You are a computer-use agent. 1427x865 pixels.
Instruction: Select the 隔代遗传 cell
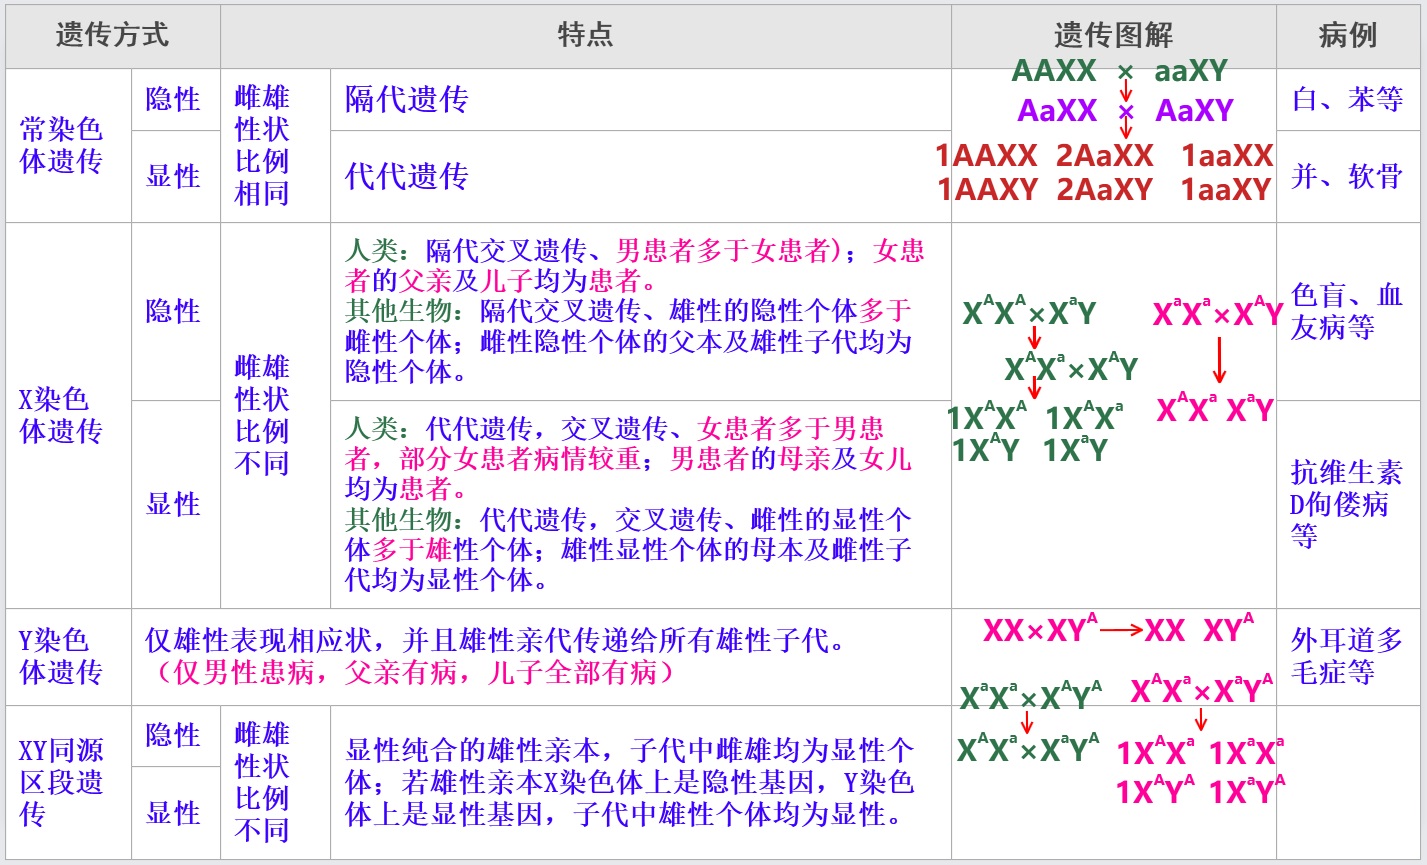(x=406, y=99)
